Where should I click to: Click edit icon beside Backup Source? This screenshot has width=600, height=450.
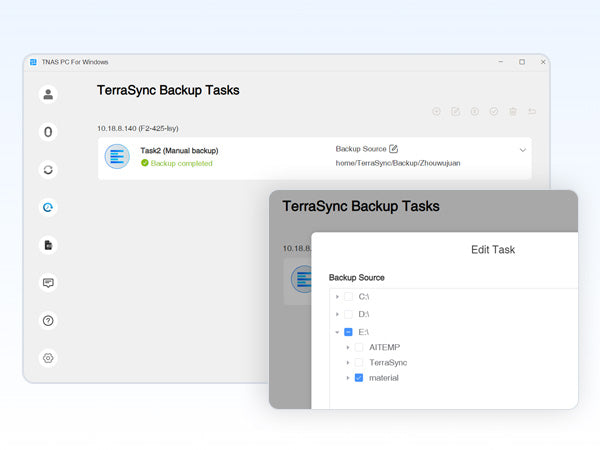(393, 149)
